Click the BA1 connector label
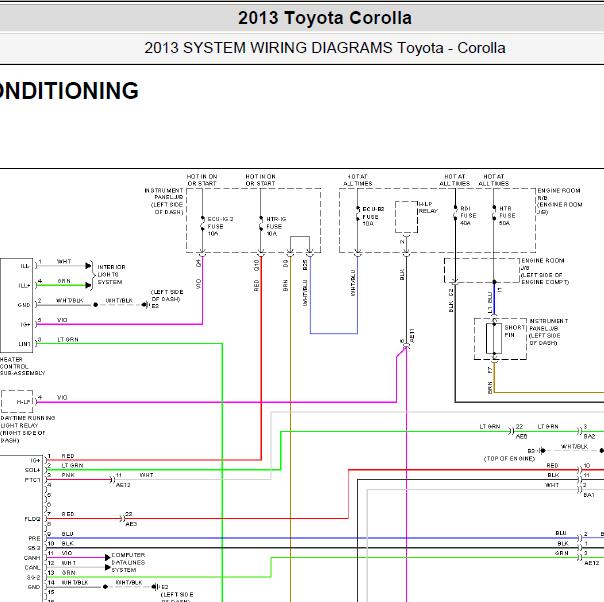The image size is (604, 602). pyautogui.click(x=589, y=495)
